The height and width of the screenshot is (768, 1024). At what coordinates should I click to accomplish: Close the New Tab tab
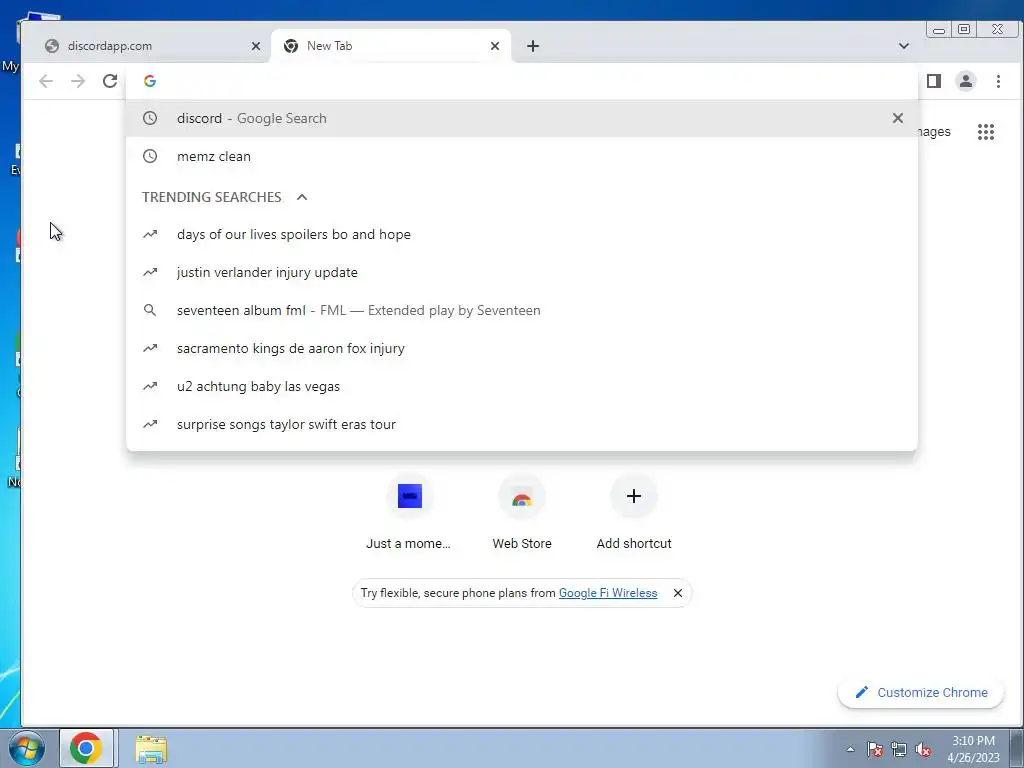tap(495, 46)
